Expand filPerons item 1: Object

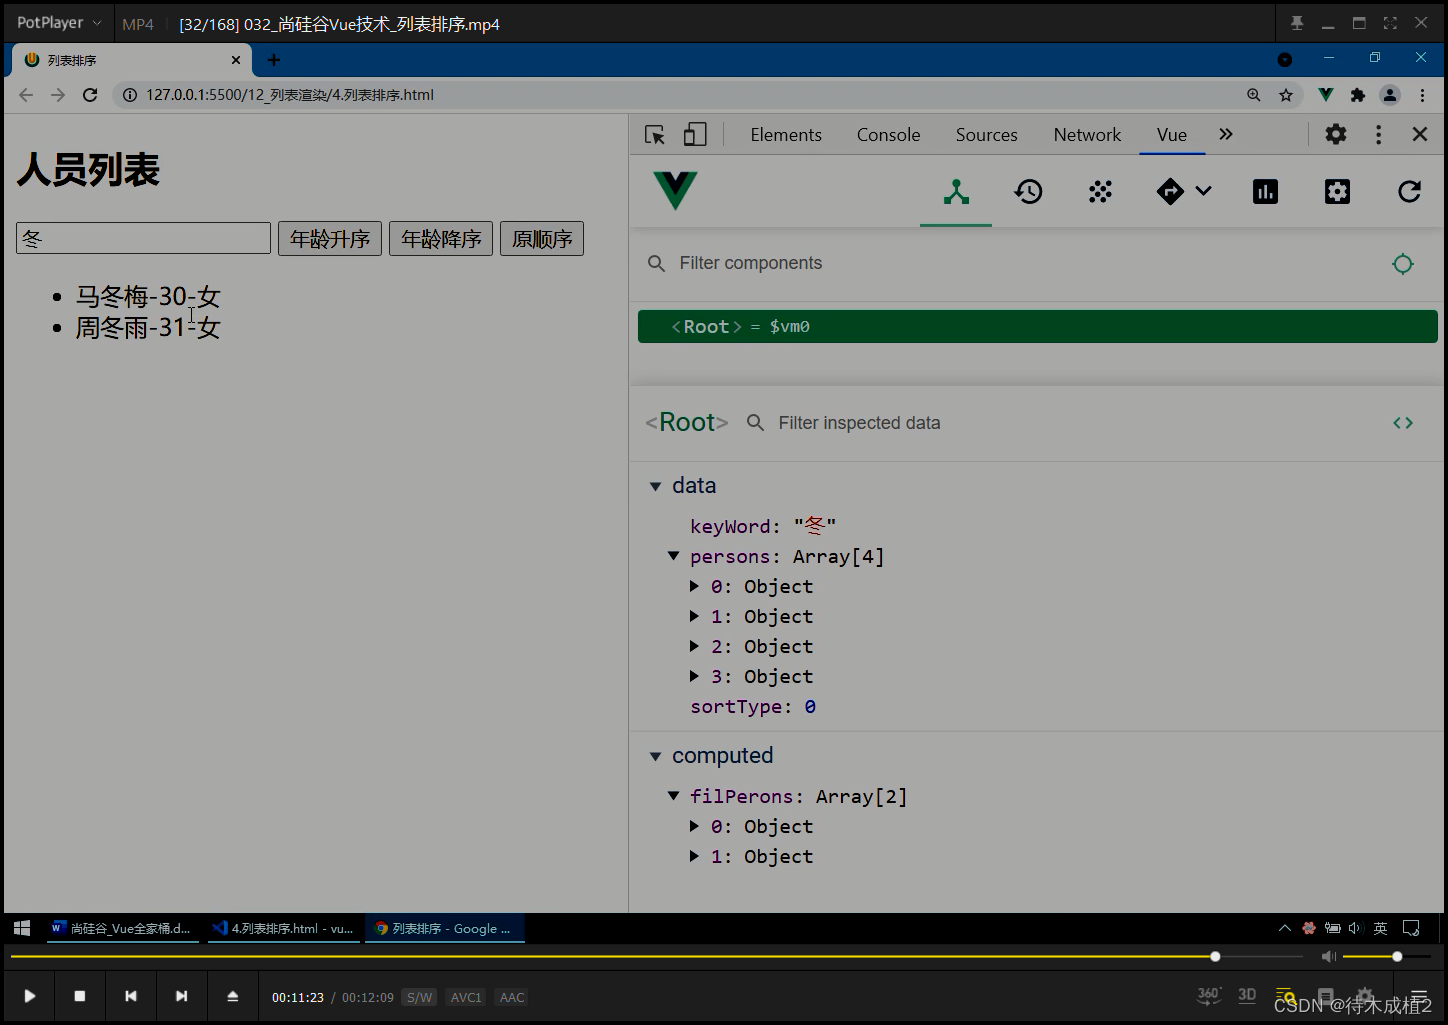(x=694, y=856)
